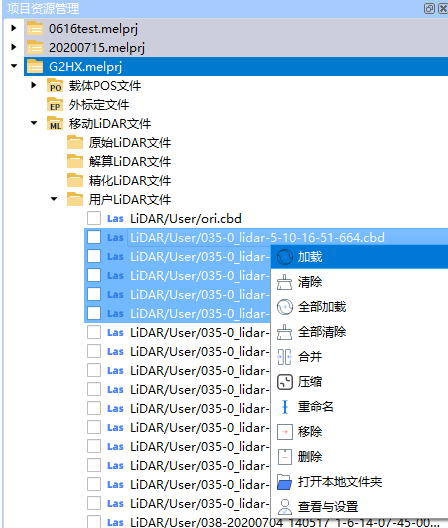448x528 pixels.
Task: Collapse the 移动LiDAR文件 node
Action: point(34,123)
